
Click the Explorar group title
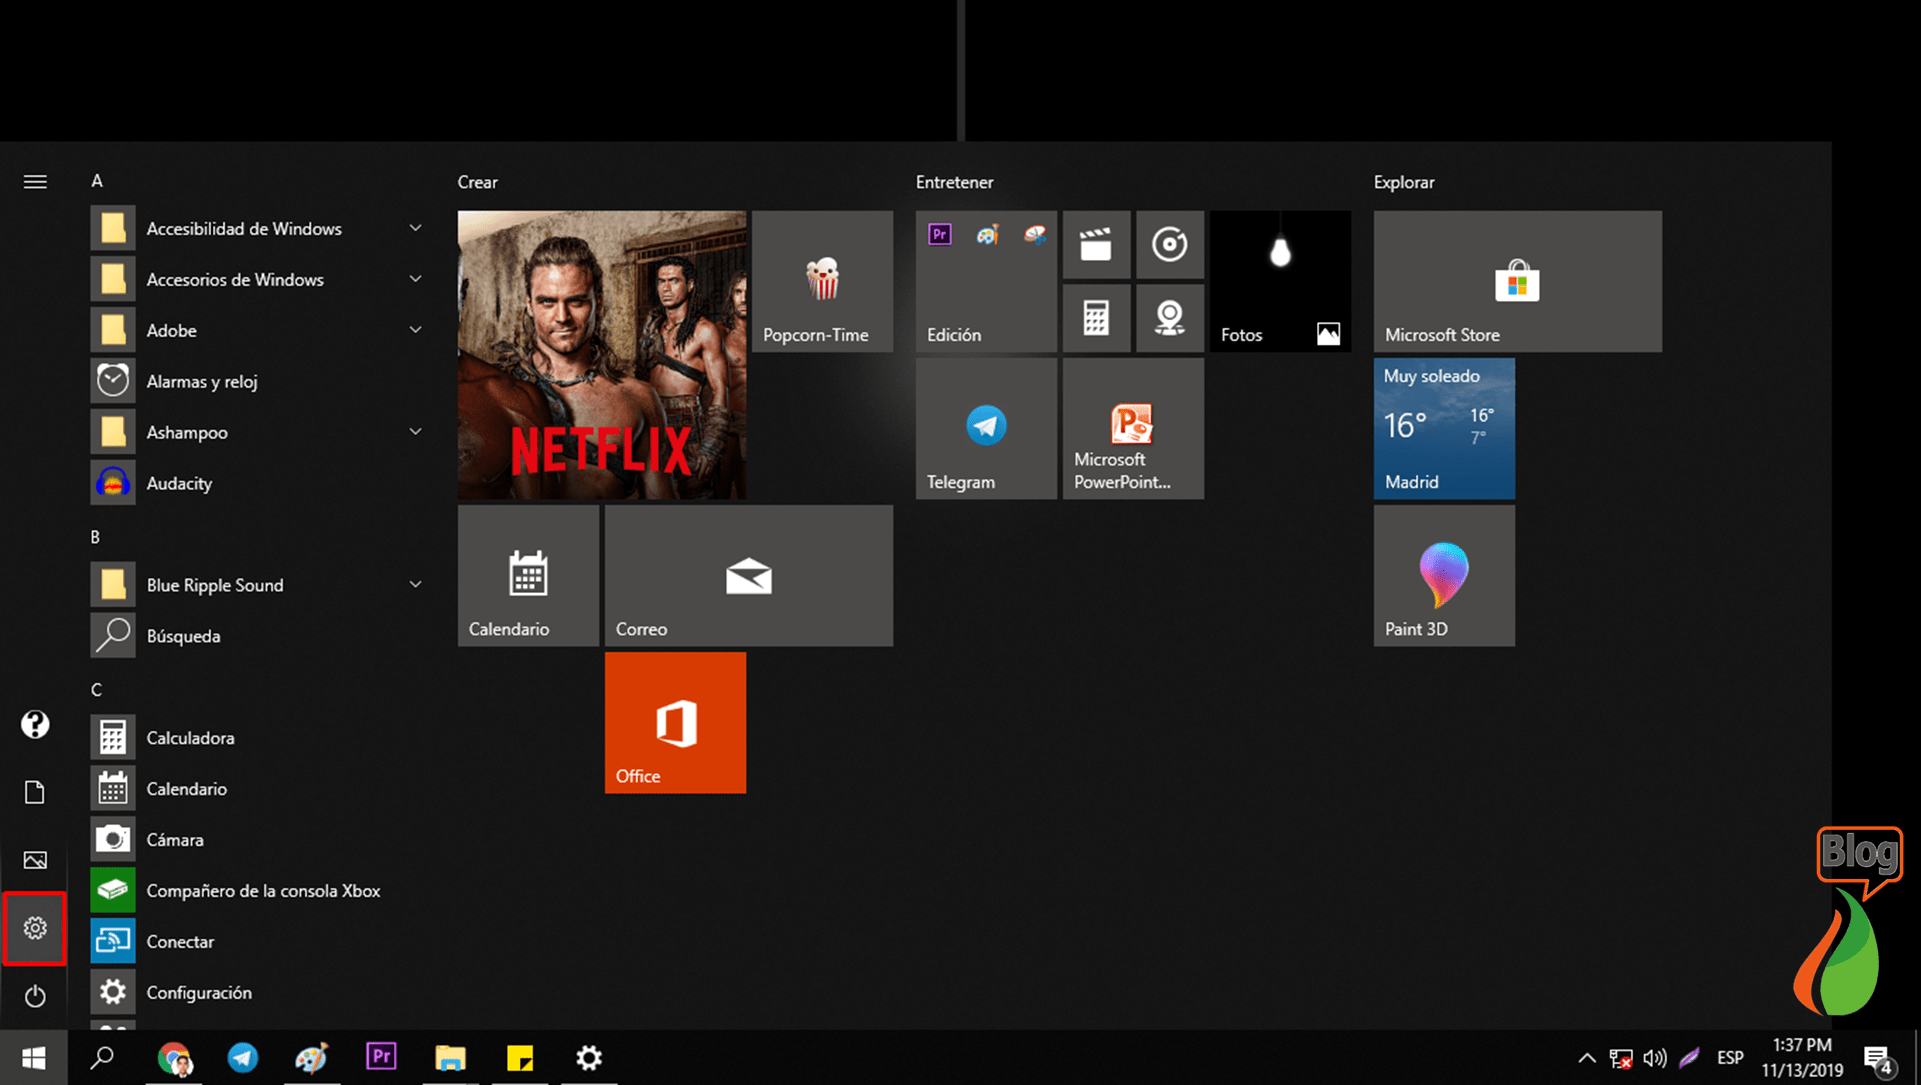tap(1403, 182)
